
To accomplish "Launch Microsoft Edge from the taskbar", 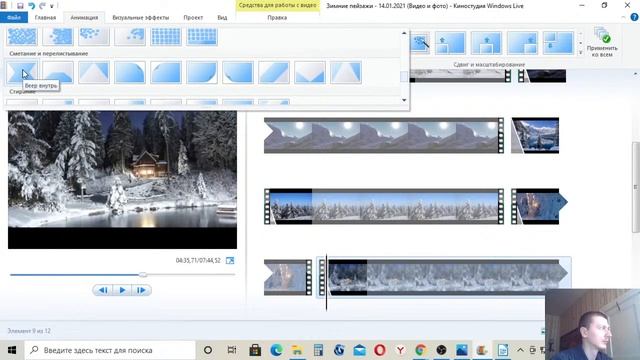I will pyautogui.click(x=276, y=350).
